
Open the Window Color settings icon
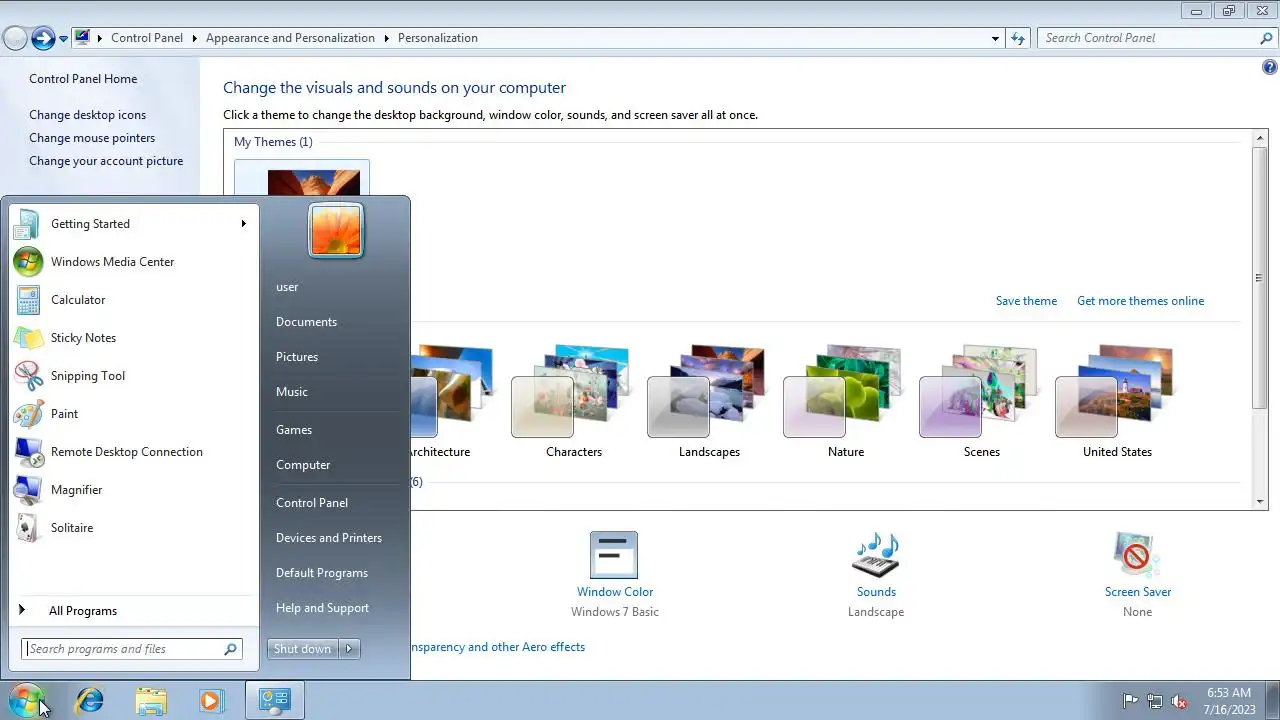pos(614,554)
